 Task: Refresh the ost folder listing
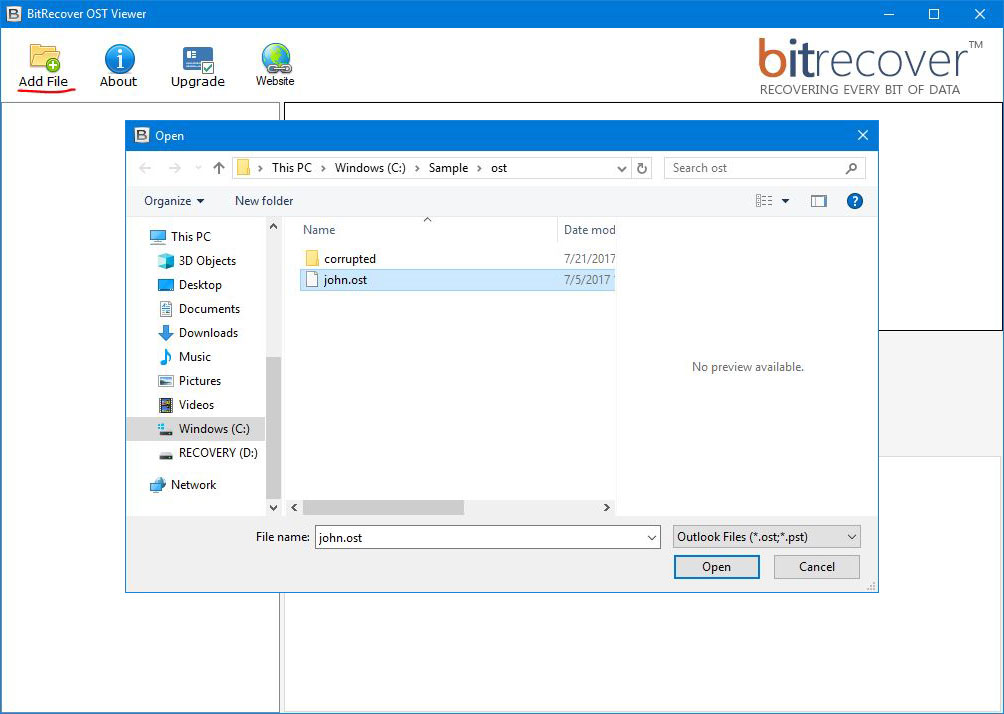point(642,168)
